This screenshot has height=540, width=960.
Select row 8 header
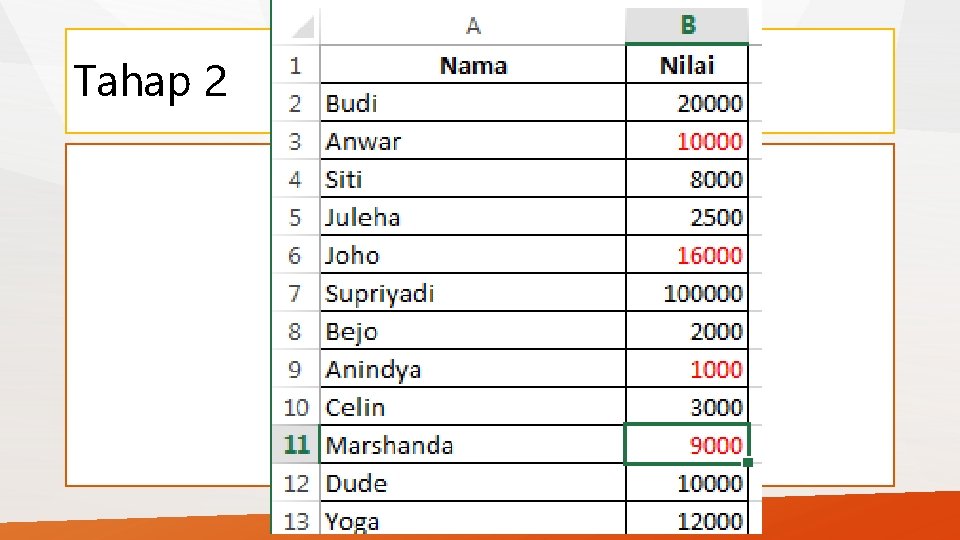pos(296,331)
